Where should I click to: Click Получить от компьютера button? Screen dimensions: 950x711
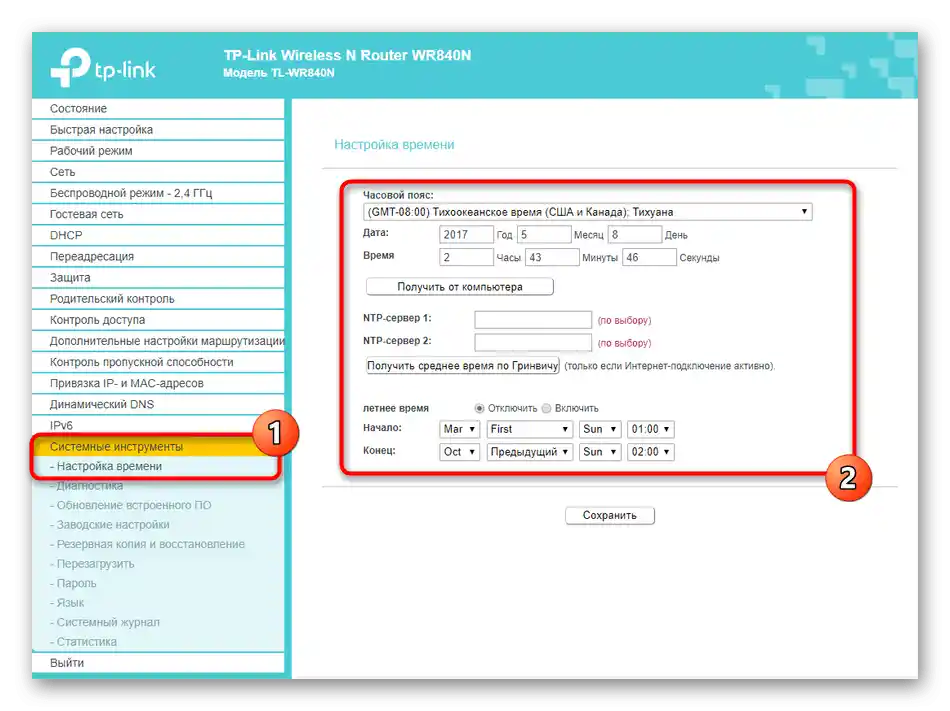[460, 287]
